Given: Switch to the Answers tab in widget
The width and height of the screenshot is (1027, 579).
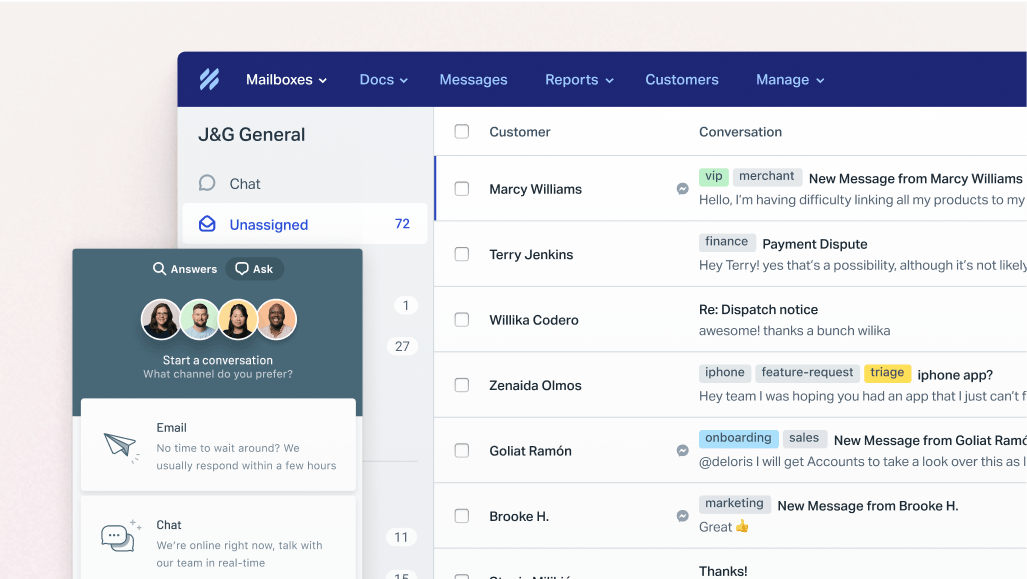Looking at the screenshot, I should (x=185, y=269).
